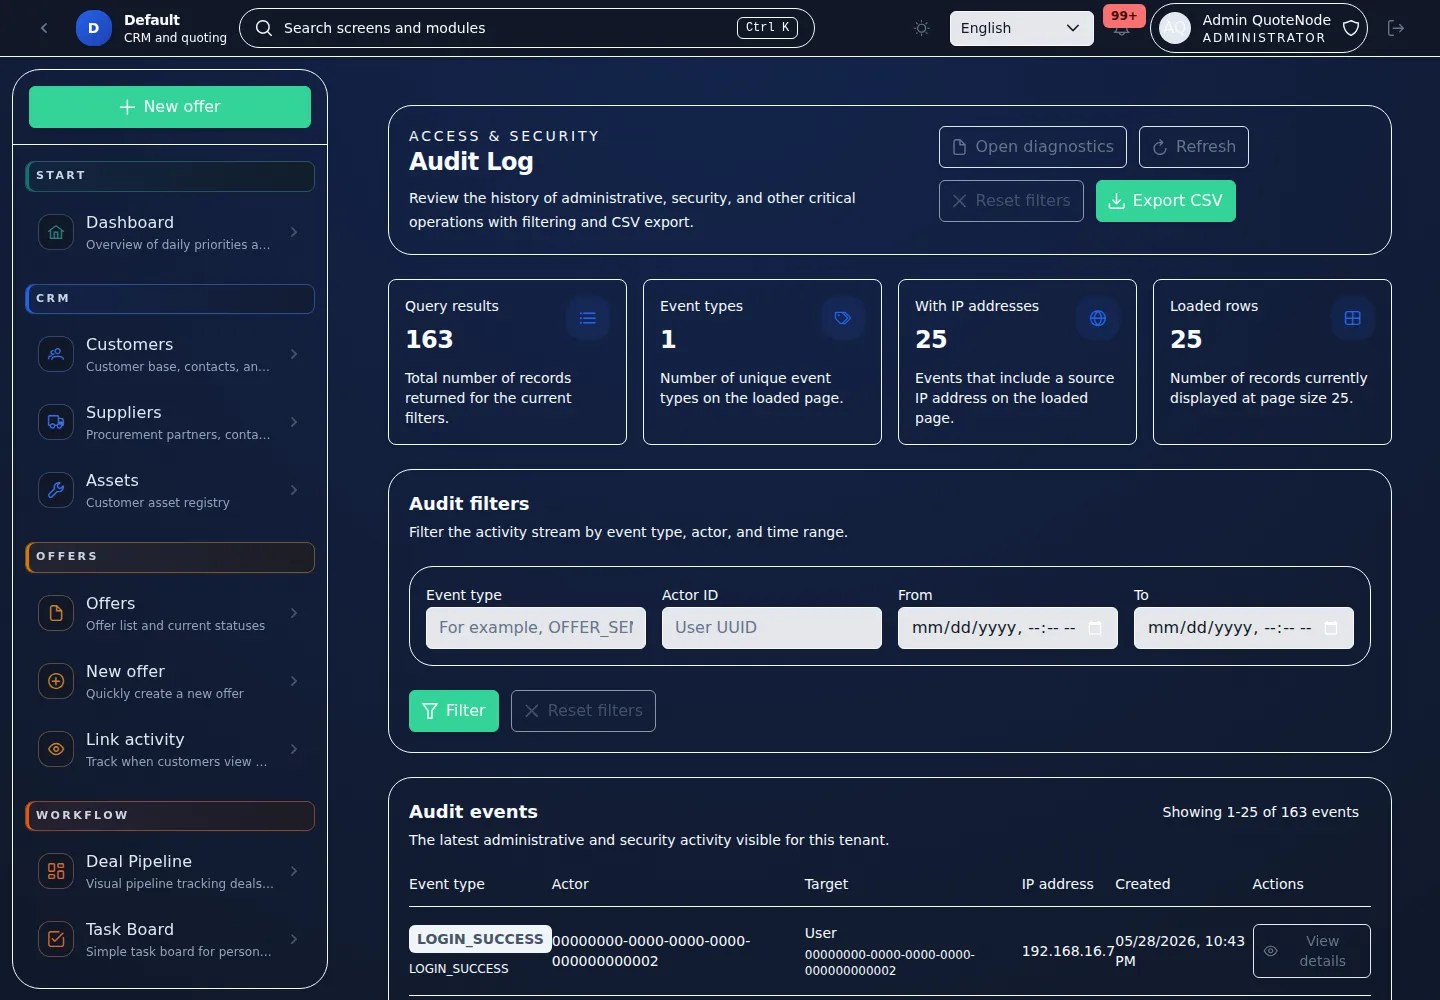The width and height of the screenshot is (1440, 1000).
Task: Open notifications bell with 99+ badge
Action: tap(1122, 27)
